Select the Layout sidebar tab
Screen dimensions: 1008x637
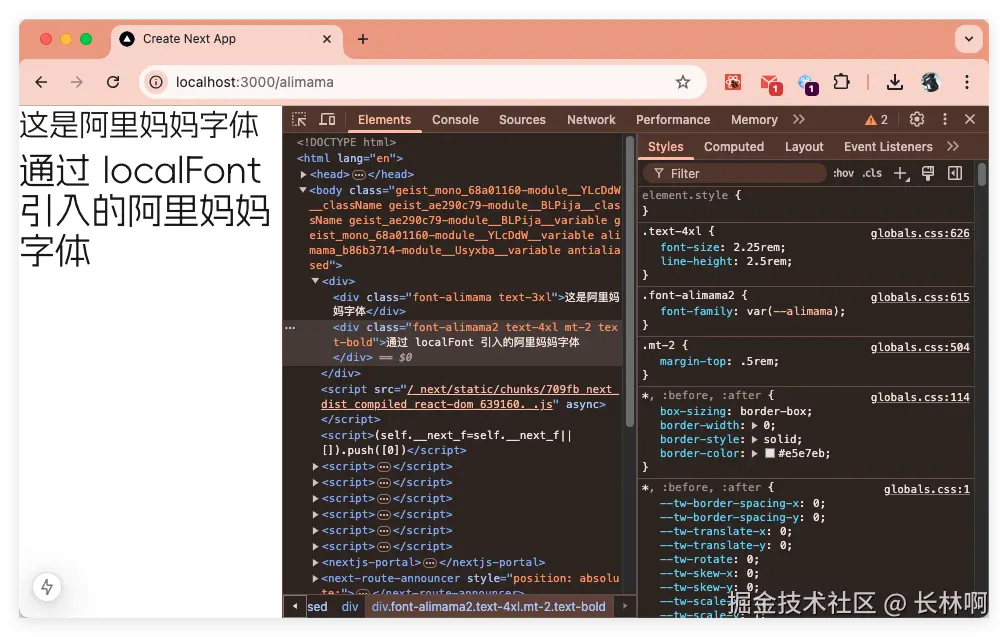(x=804, y=147)
